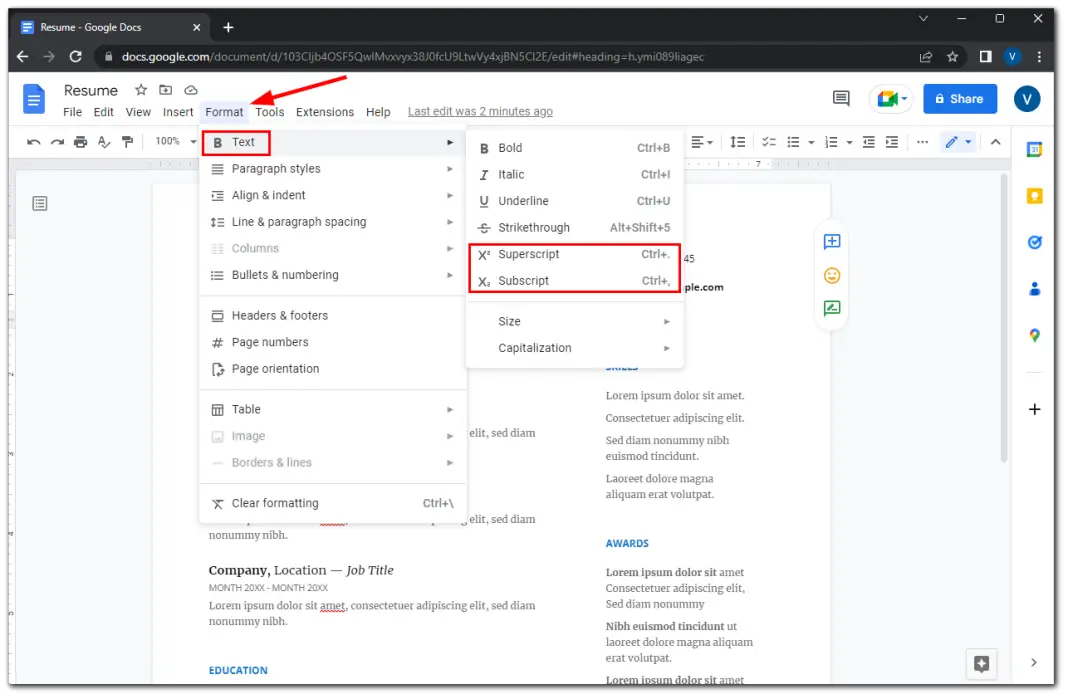
Task: Enable Superscript formatting
Action: pos(526,254)
